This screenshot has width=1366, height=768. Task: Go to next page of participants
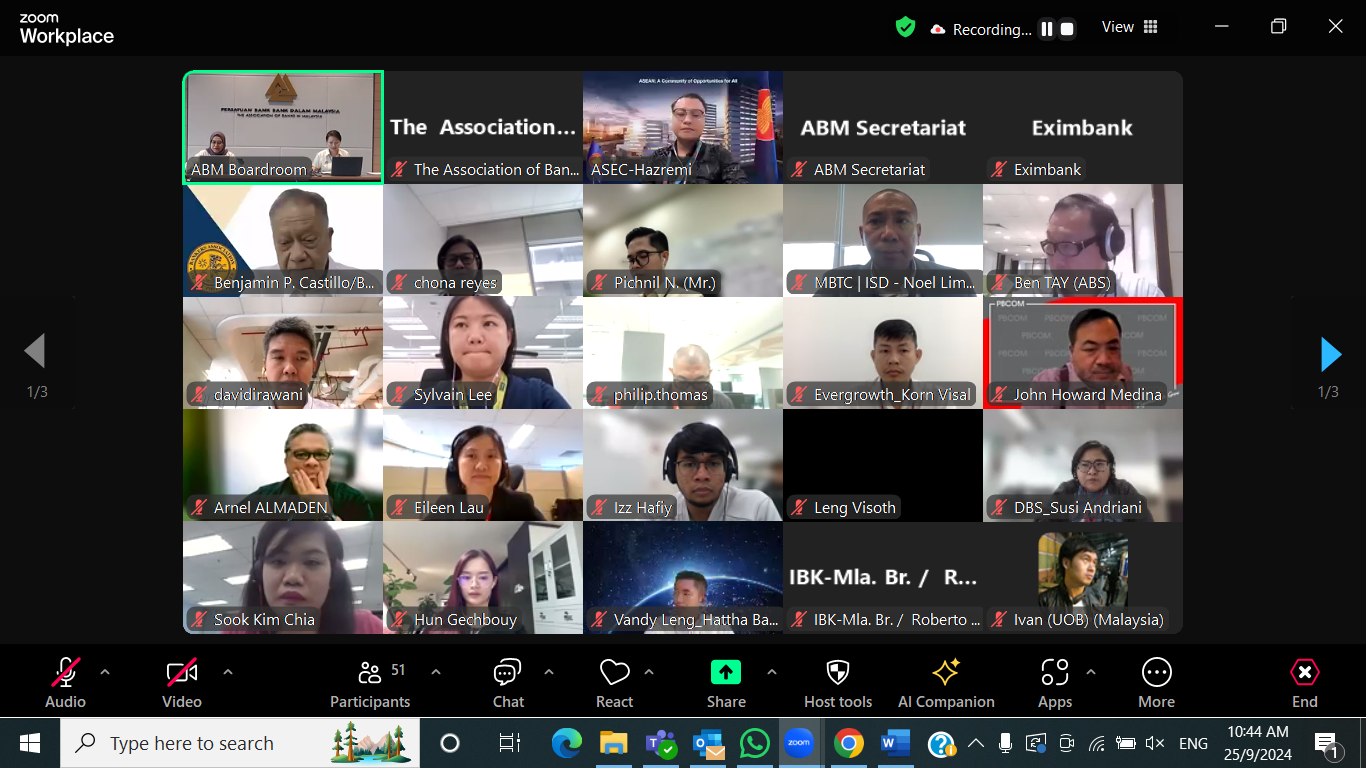pos(1330,354)
